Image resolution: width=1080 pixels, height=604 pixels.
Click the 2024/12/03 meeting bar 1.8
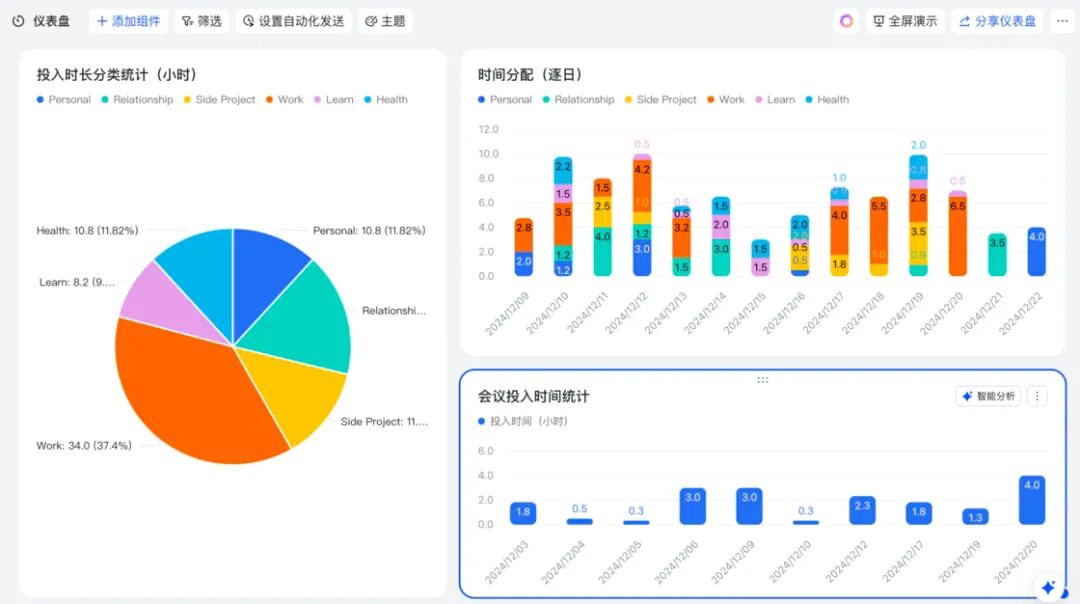click(x=523, y=513)
